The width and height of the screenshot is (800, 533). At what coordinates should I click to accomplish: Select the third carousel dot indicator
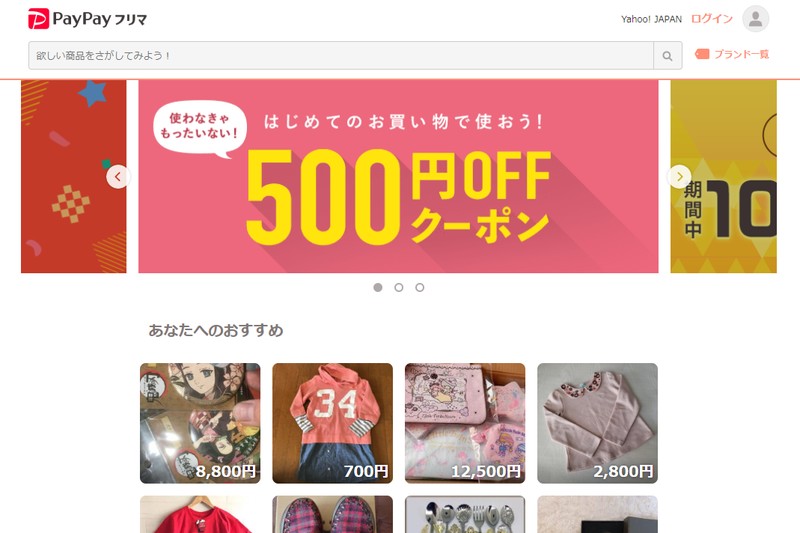[x=419, y=287]
